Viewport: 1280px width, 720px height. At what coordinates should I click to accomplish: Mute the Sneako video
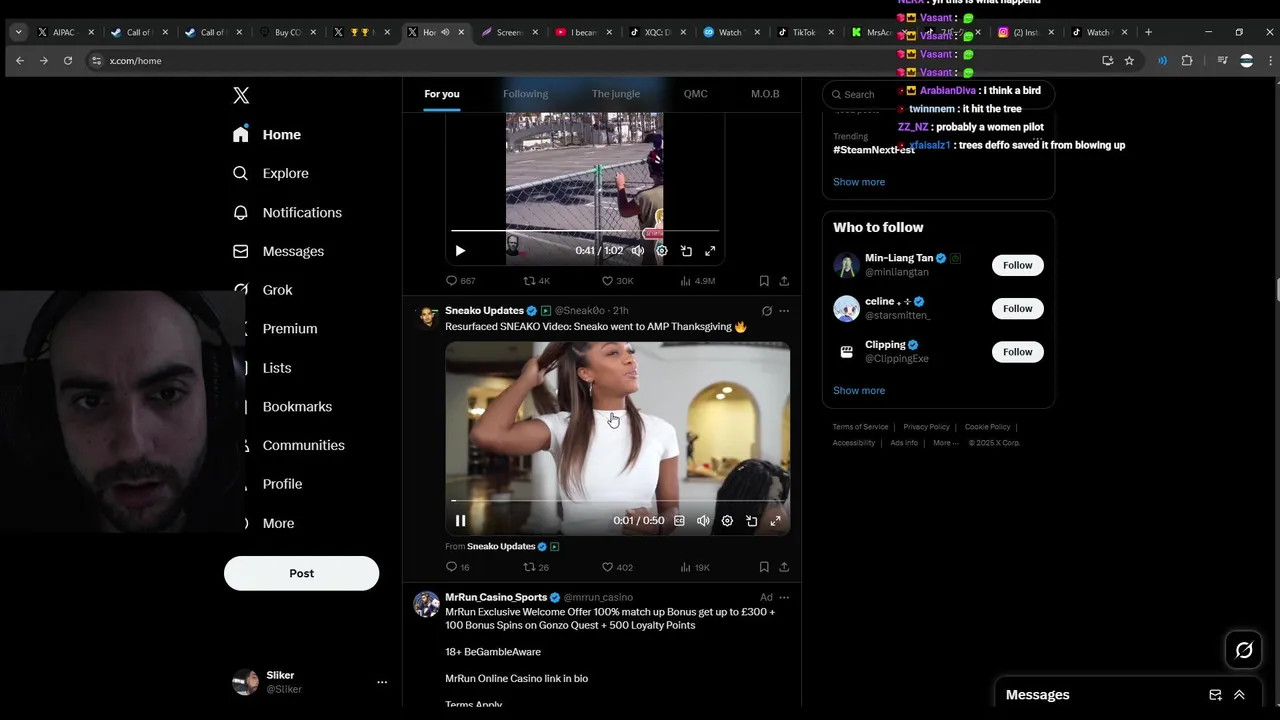point(703,521)
